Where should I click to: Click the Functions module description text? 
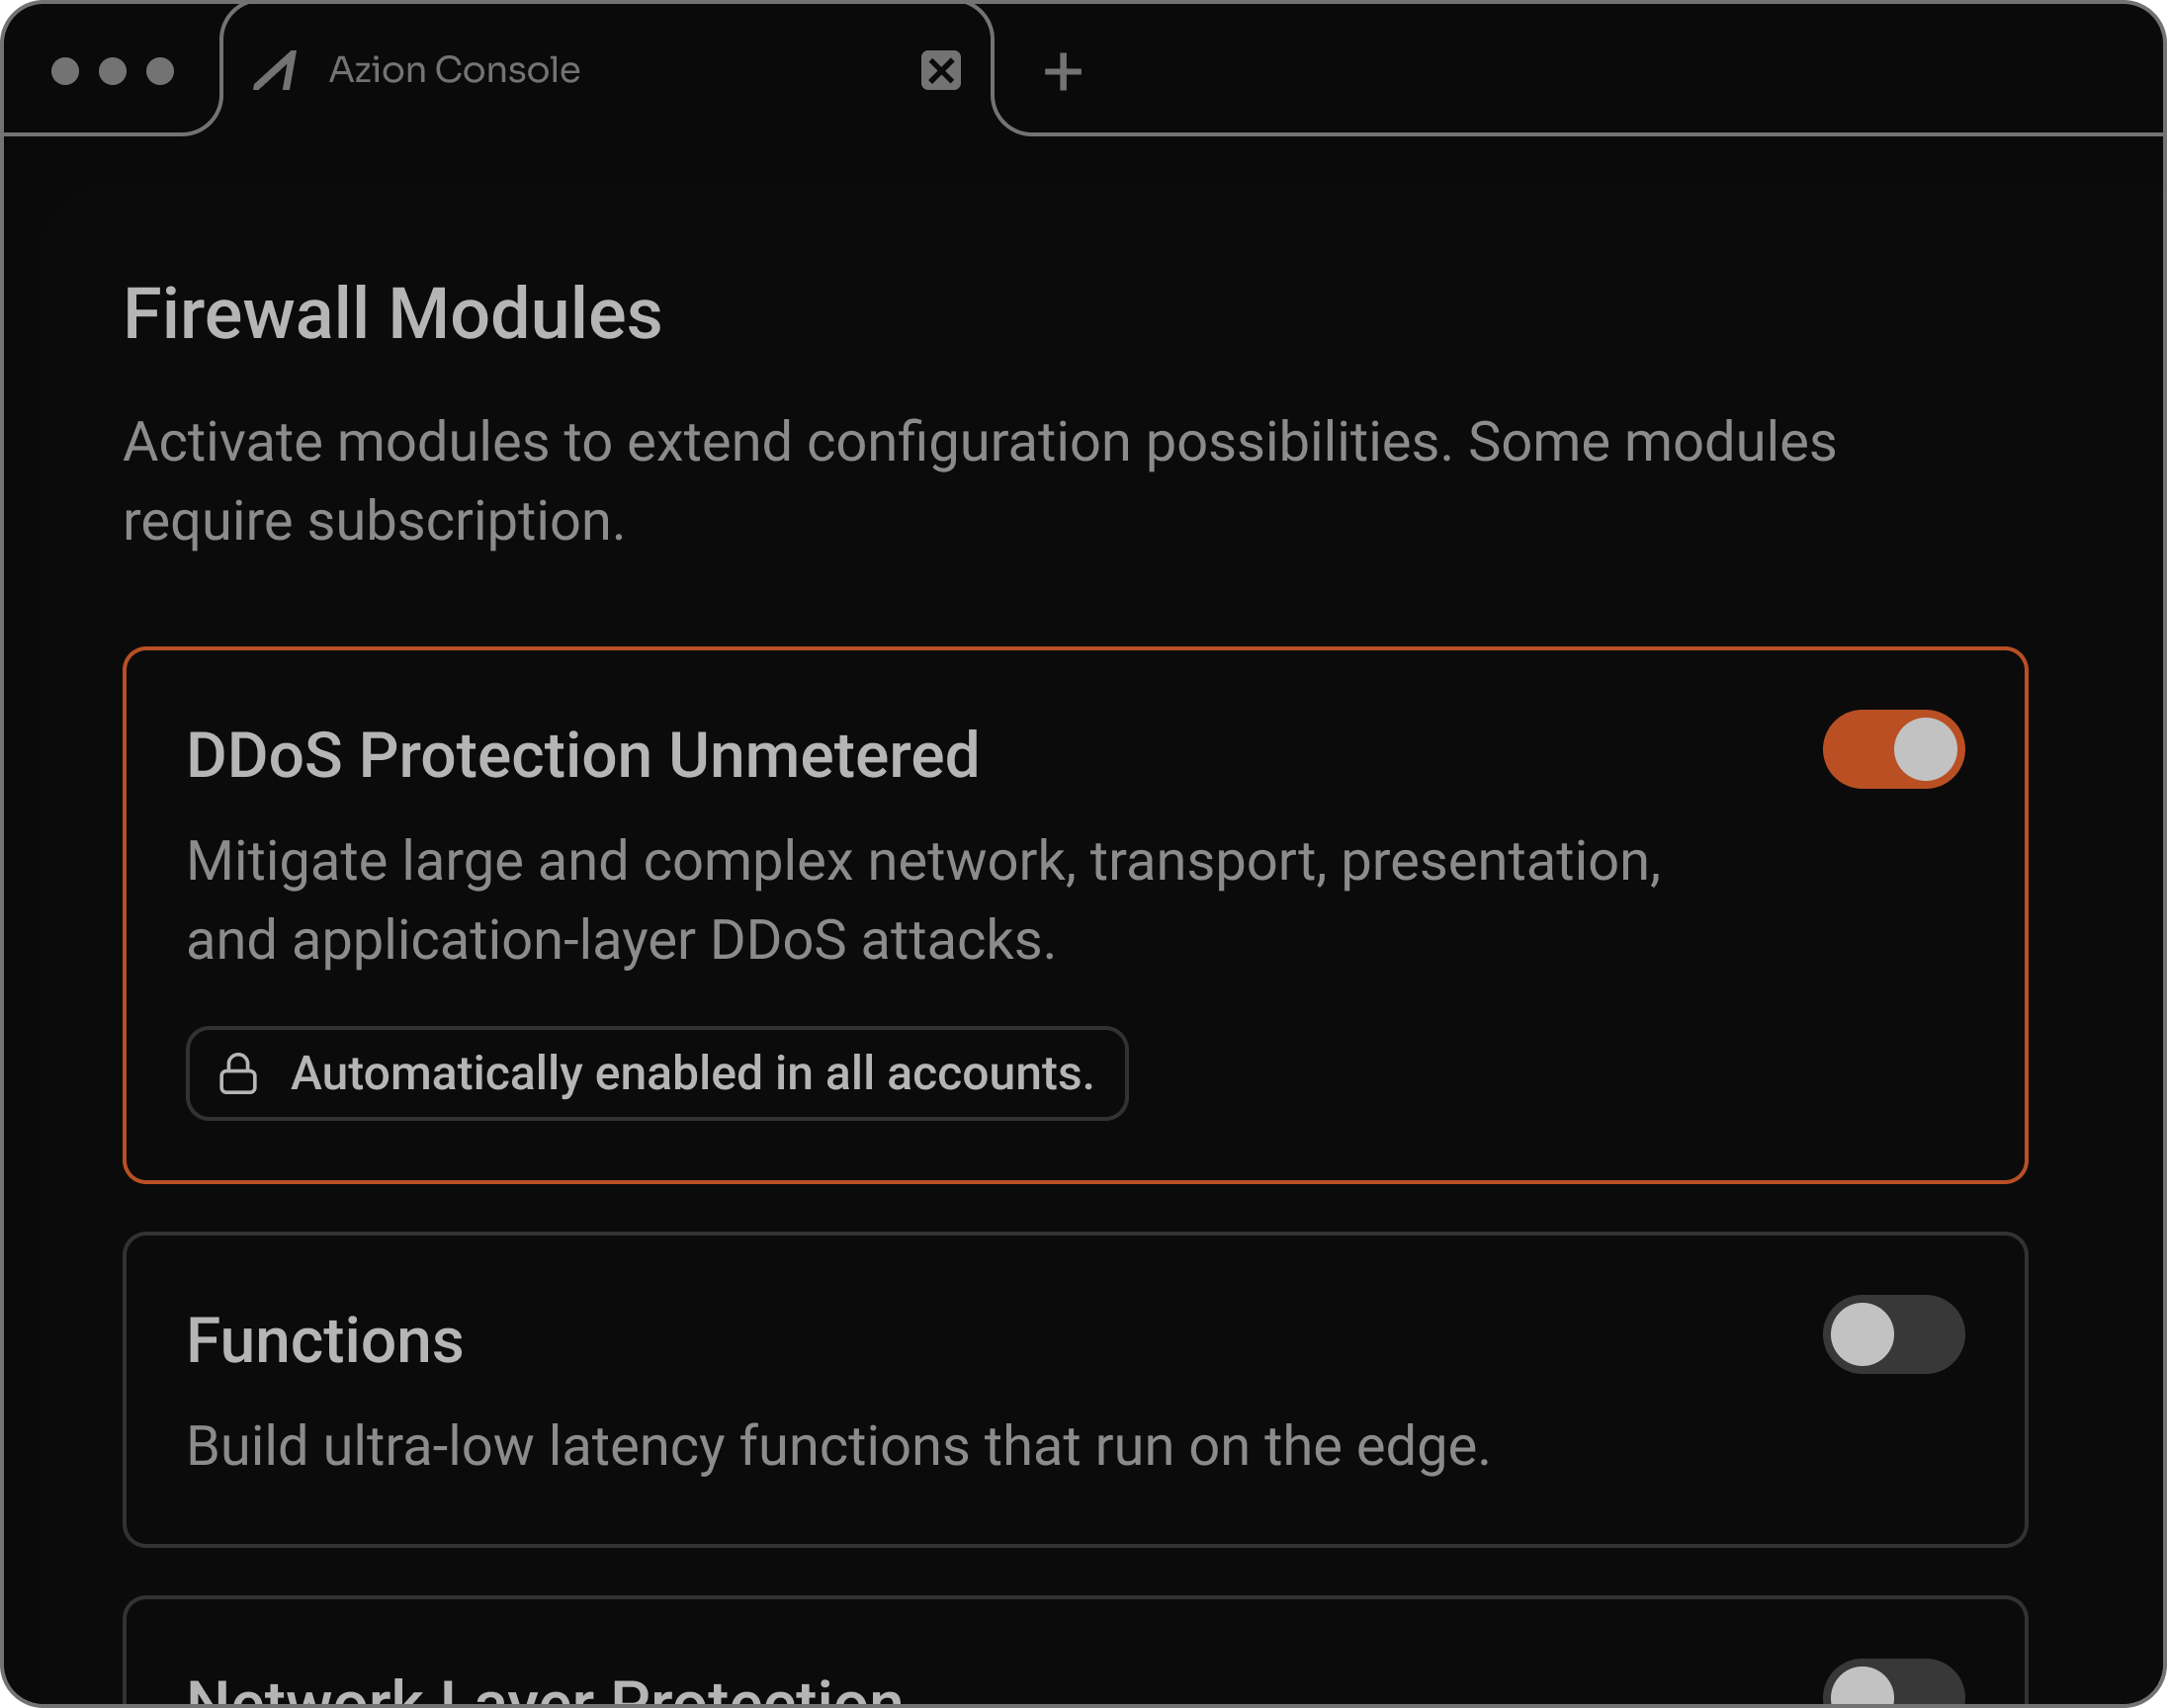(x=837, y=1443)
